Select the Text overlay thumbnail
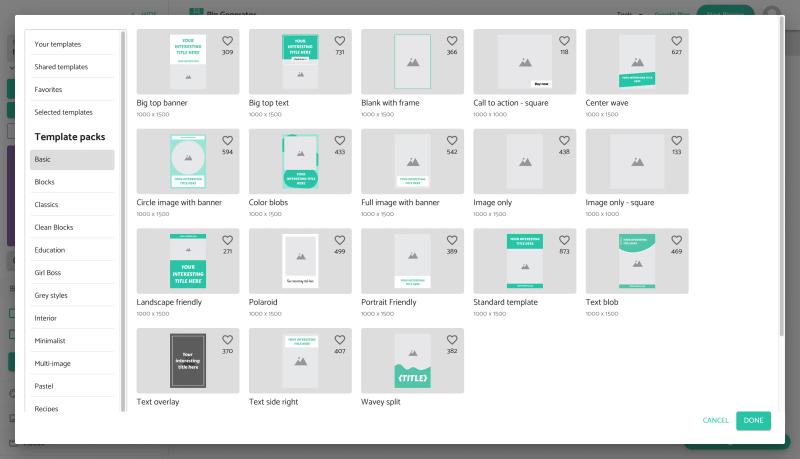Image resolution: width=800 pixels, height=459 pixels. tap(188, 361)
